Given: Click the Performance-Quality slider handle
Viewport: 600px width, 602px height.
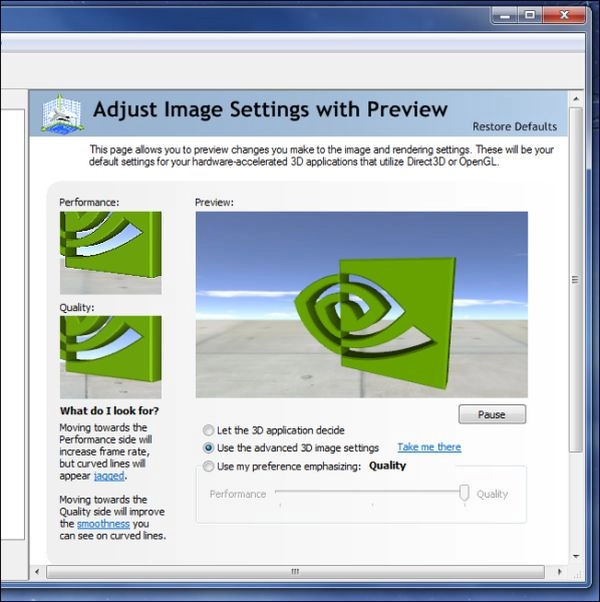Looking at the screenshot, I should [x=464, y=493].
